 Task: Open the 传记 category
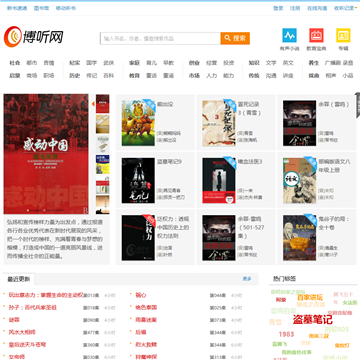click(91, 76)
